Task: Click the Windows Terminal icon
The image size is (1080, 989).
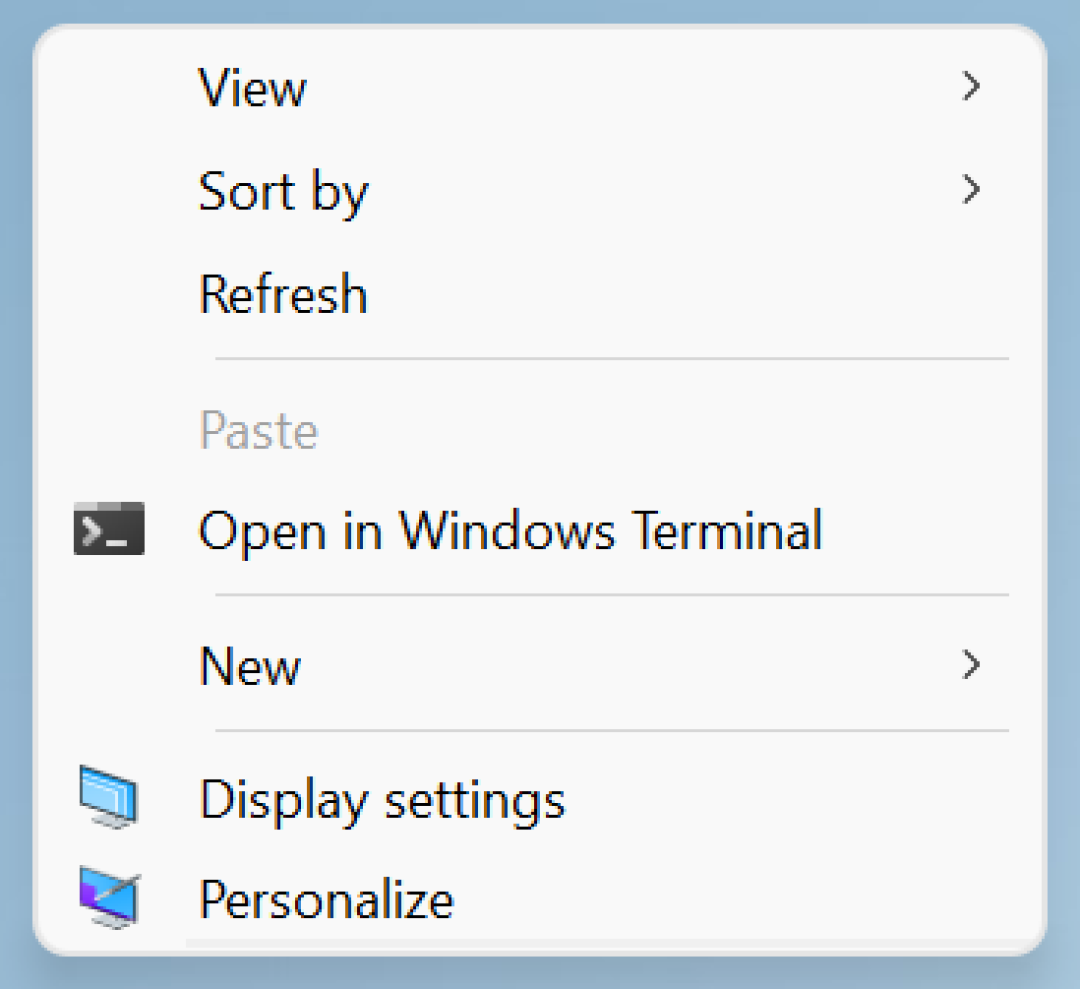Action: click(109, 528)
